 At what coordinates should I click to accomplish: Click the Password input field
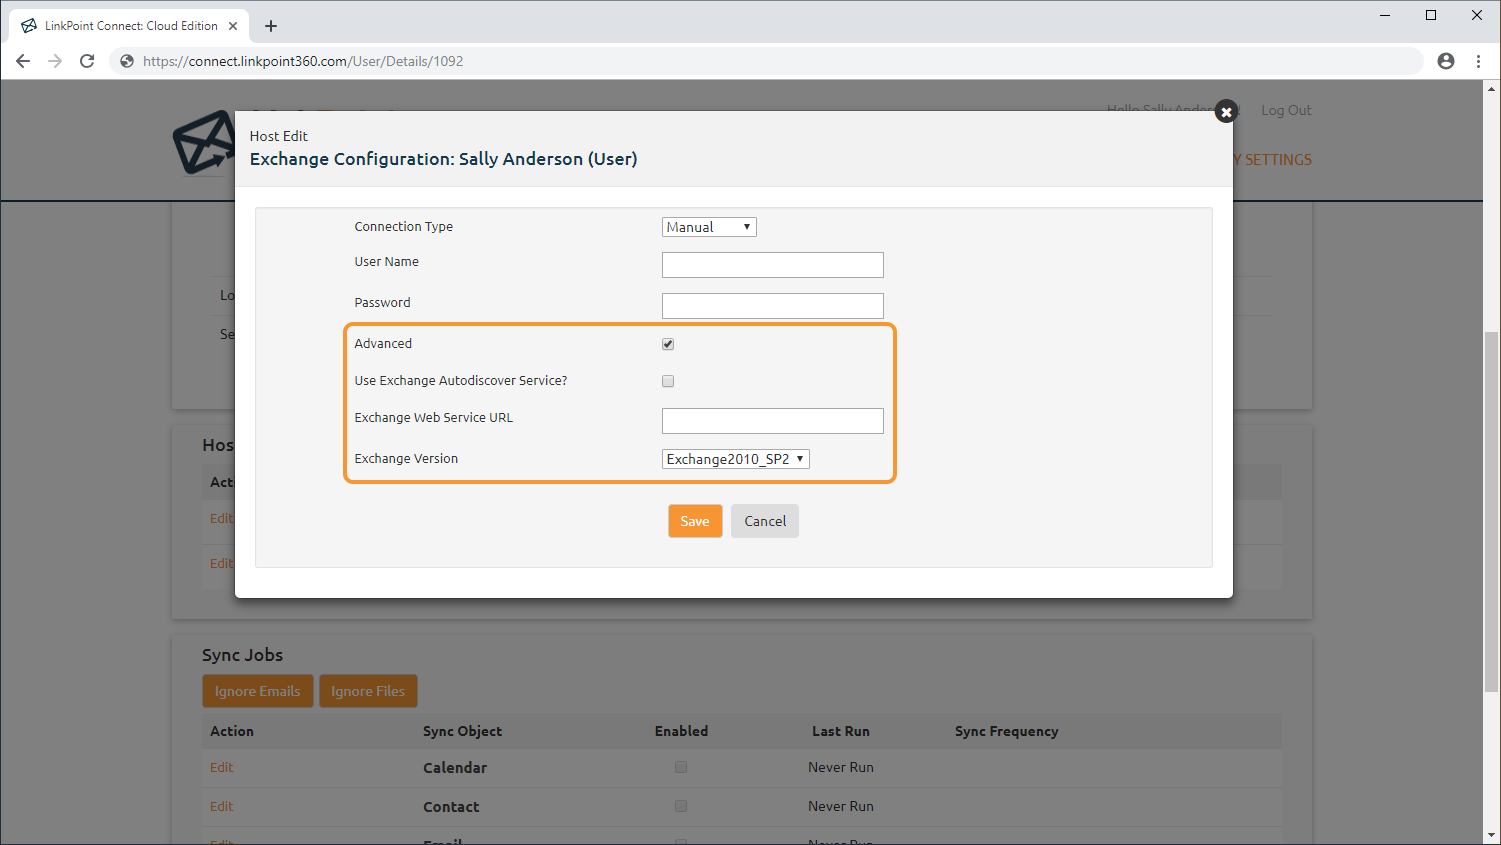(773, 306)
